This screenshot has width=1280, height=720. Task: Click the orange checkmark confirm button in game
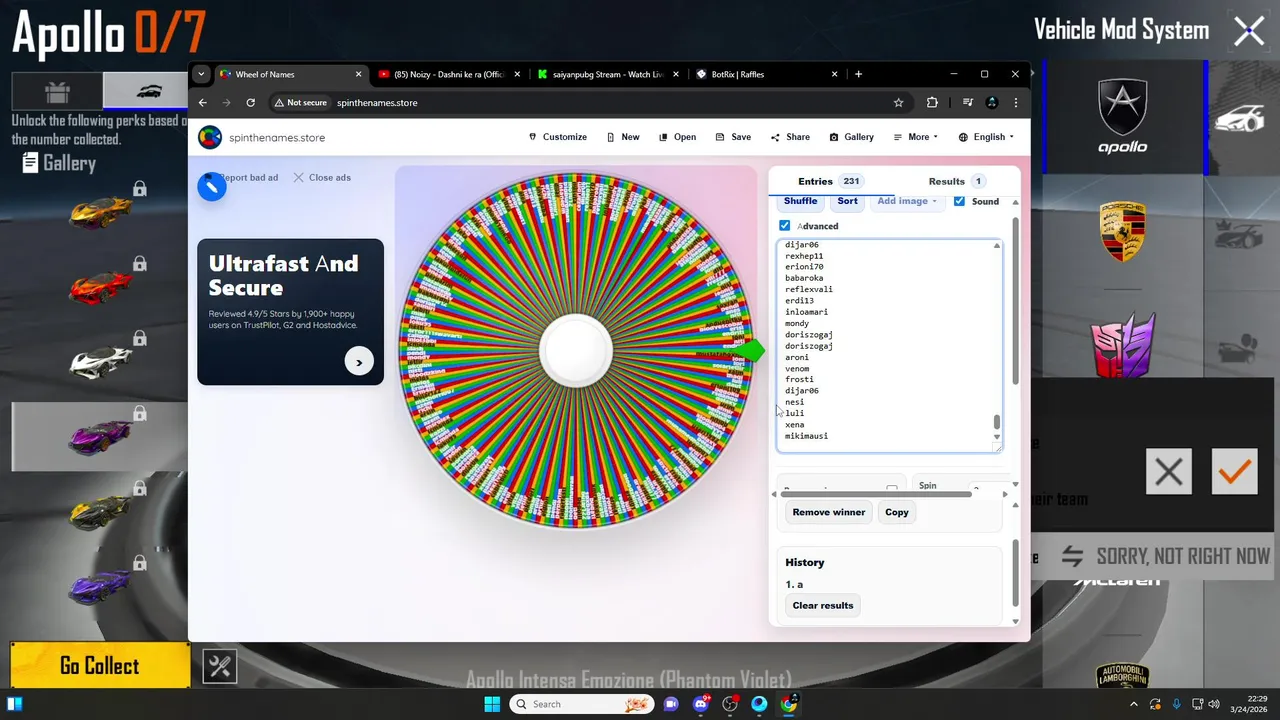1234,471
